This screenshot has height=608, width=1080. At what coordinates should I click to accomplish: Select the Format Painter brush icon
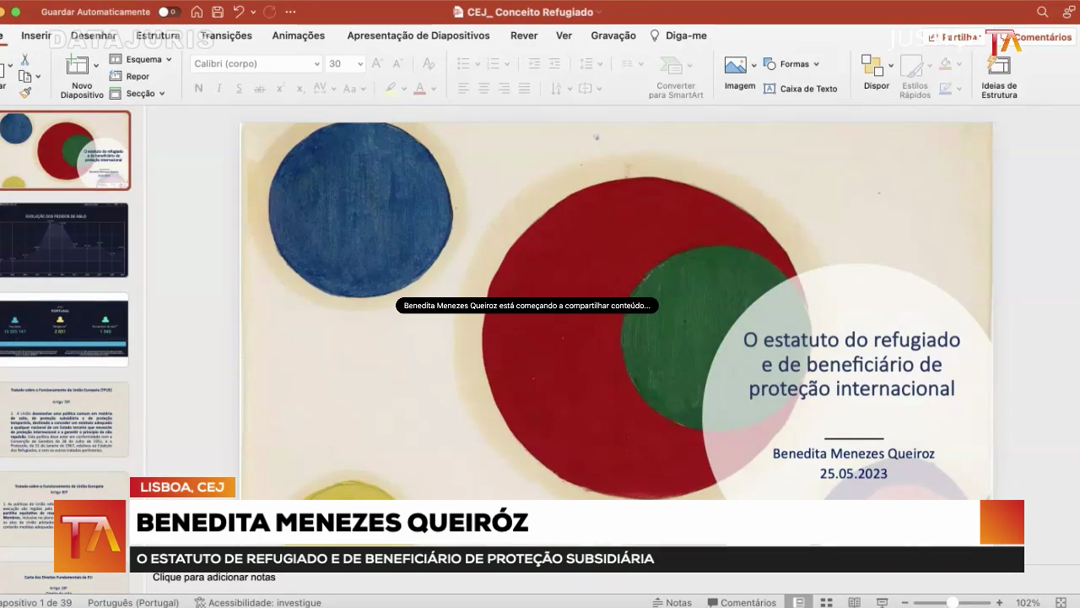(25, 92)
